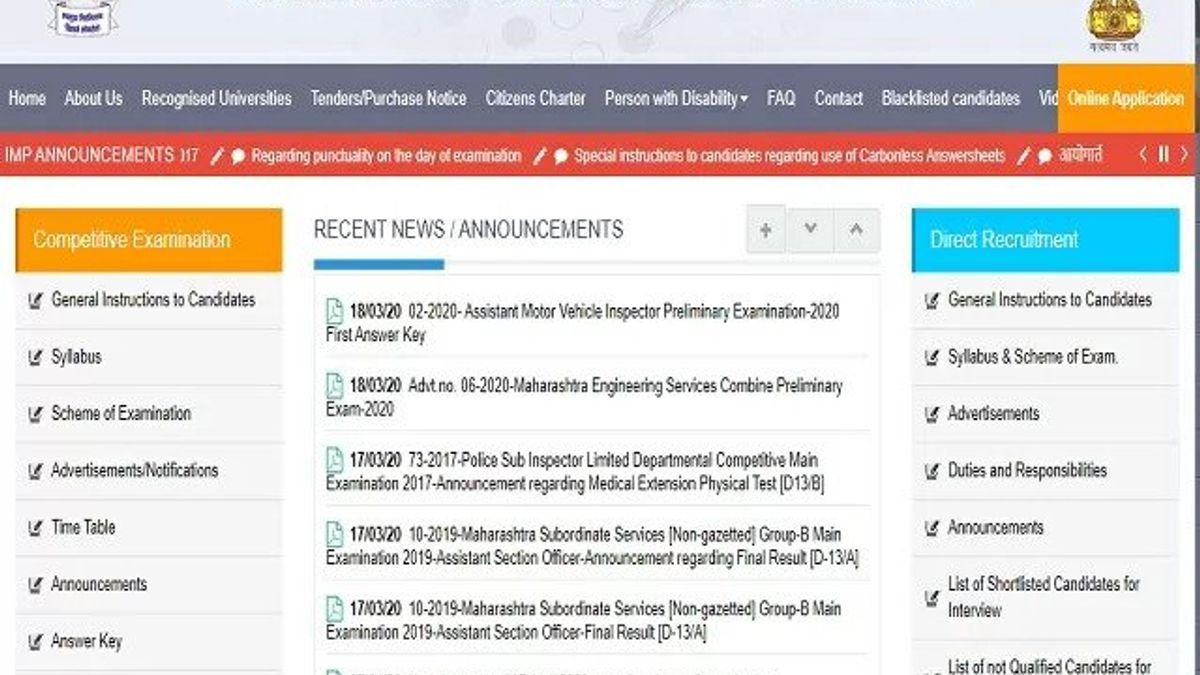Open Assistant Motor Vehicle Inspector Answer Key news
Viewport: 1200px width, 675px height.
coord(583,323)
